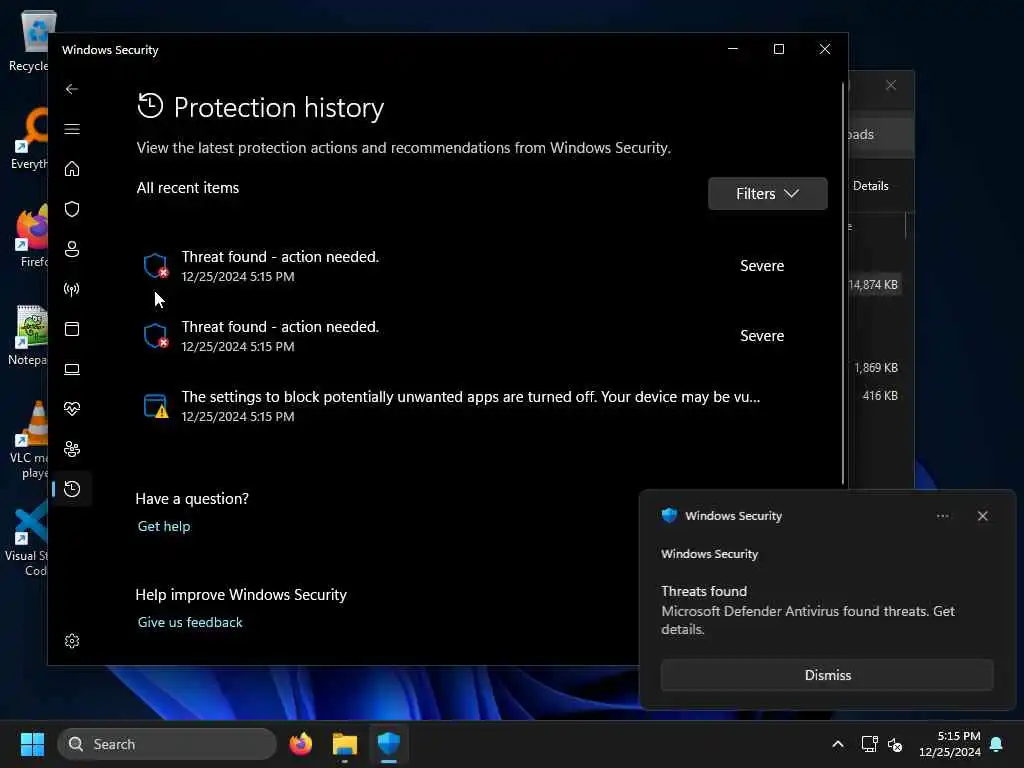Click the network icon in system tray
Viewport: 1024px width, 768px height.
(x=869, y=744)
